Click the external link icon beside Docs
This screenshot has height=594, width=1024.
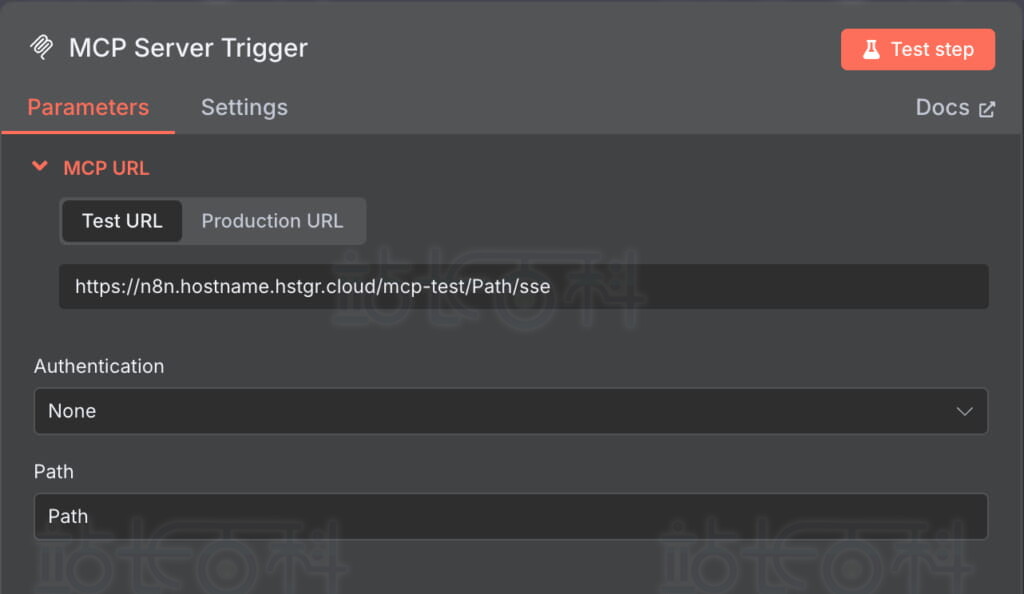click(987, 109)
